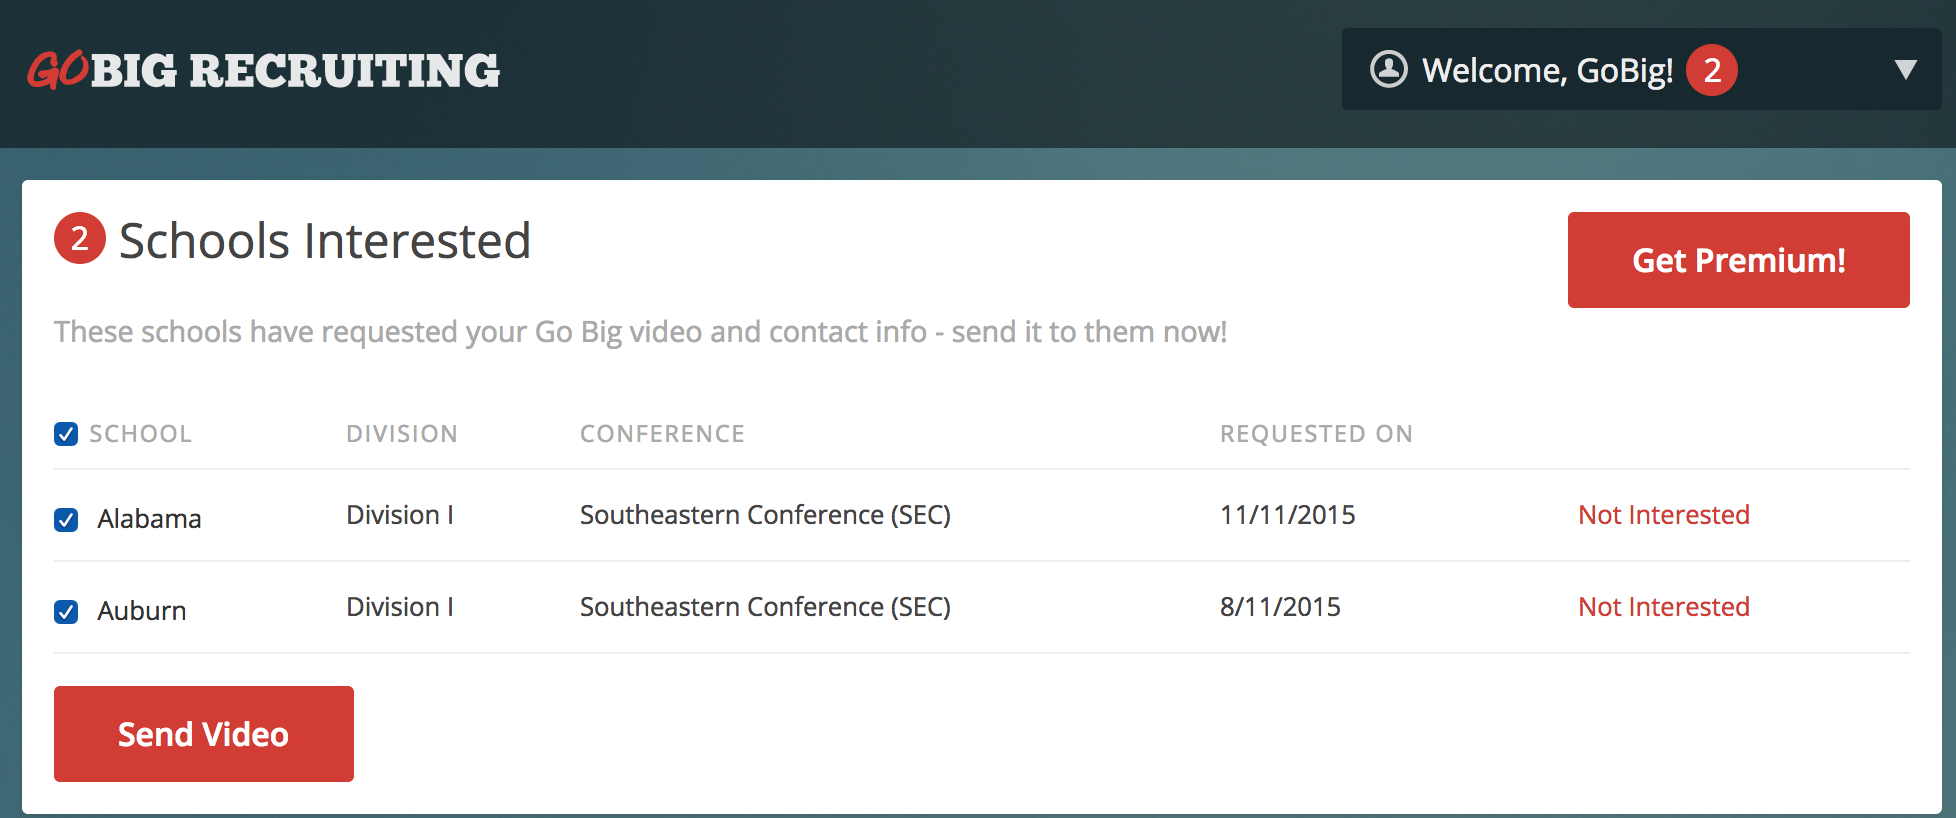Expand the Welcome, GoBig! dropdown arrow
The width and height of the screenshot is (1956, 818).
pos(1905,70)
